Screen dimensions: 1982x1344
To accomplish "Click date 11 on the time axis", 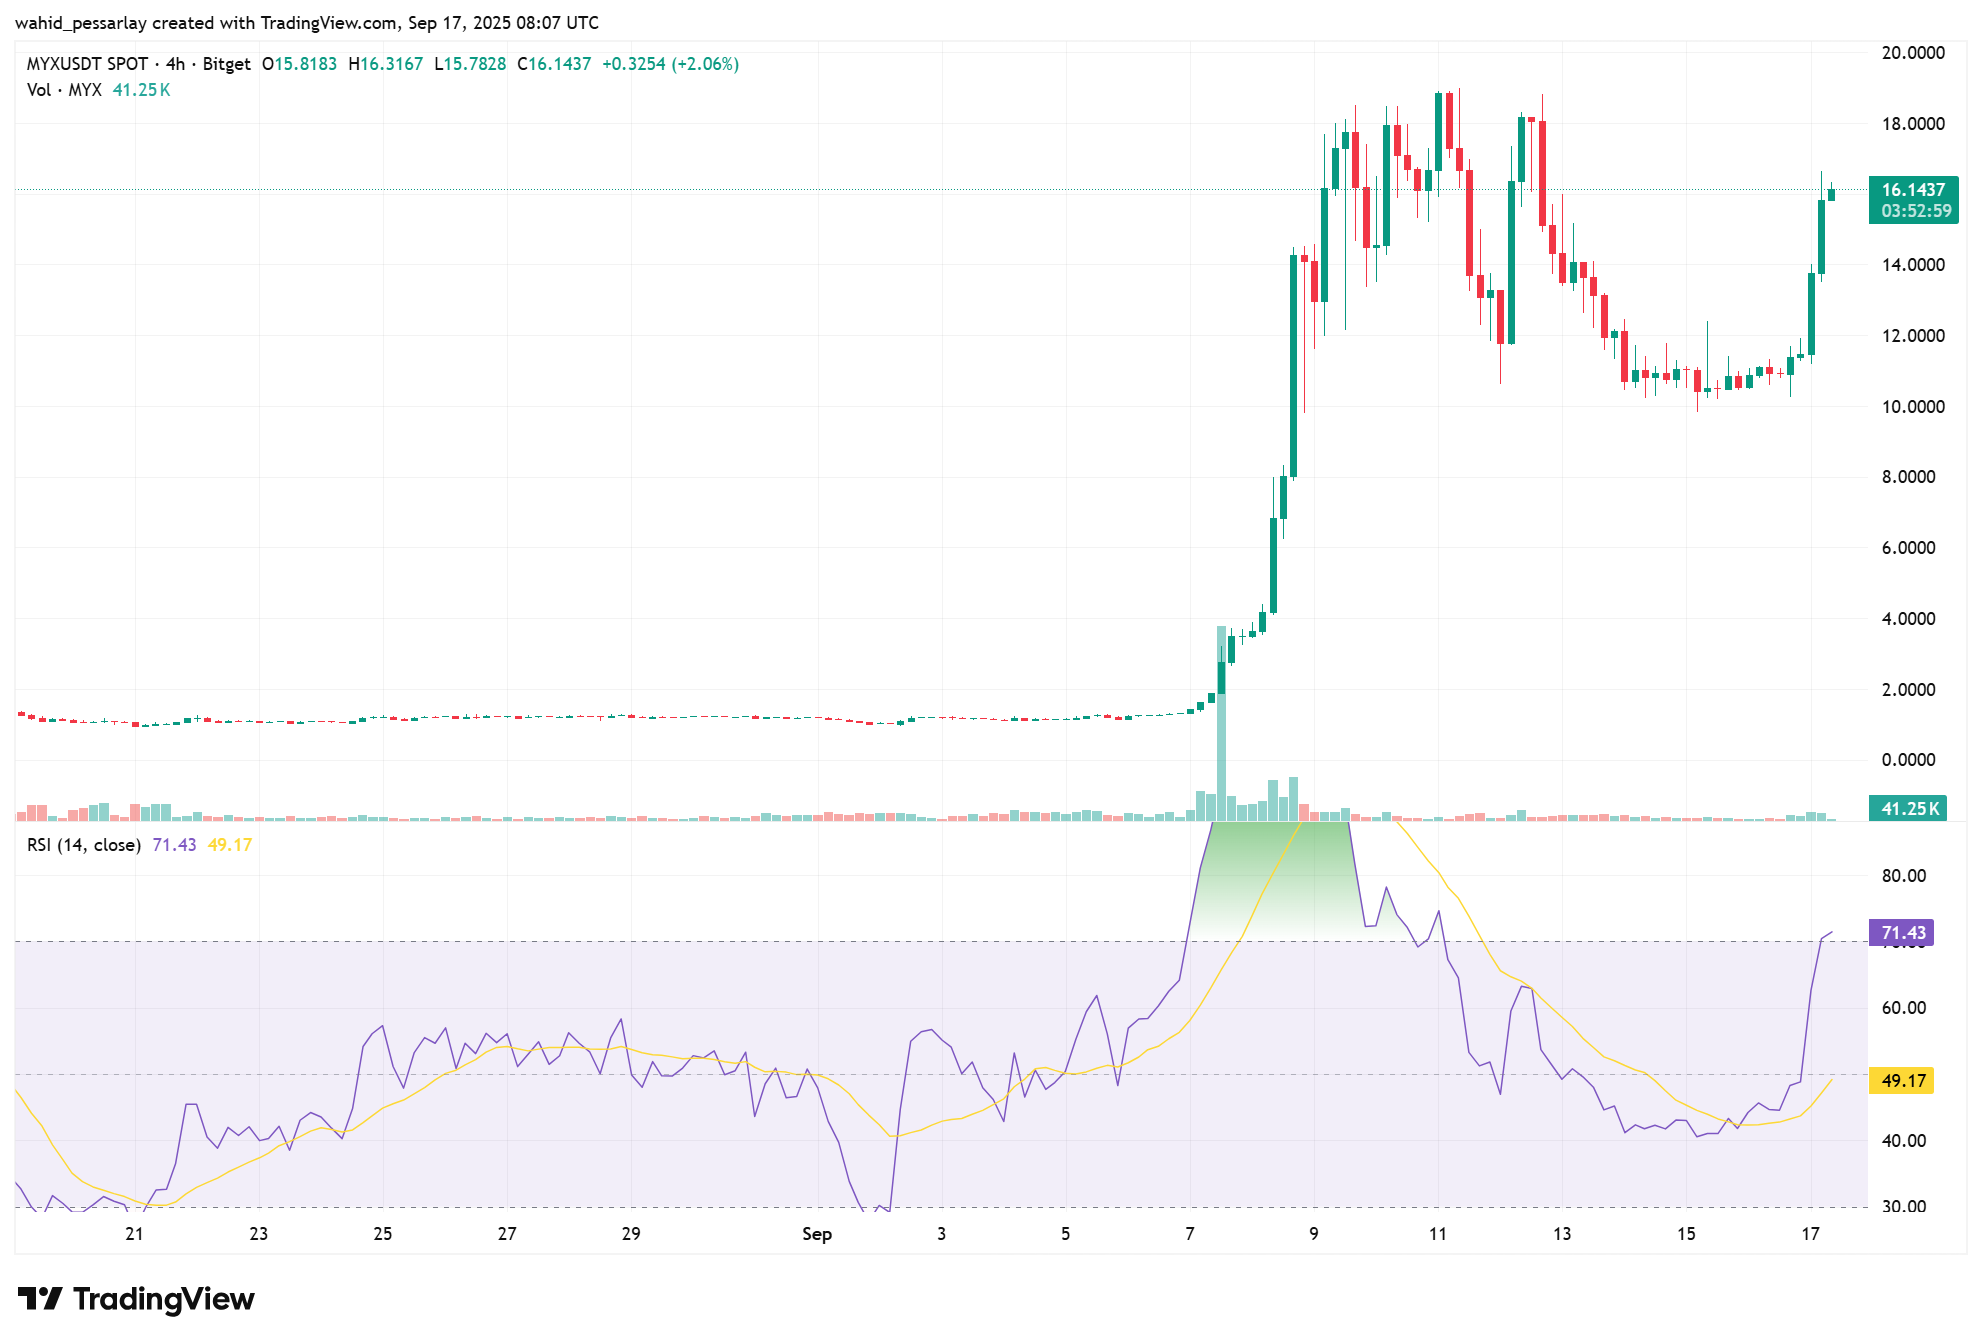I will click(x=1438, y=1234).
